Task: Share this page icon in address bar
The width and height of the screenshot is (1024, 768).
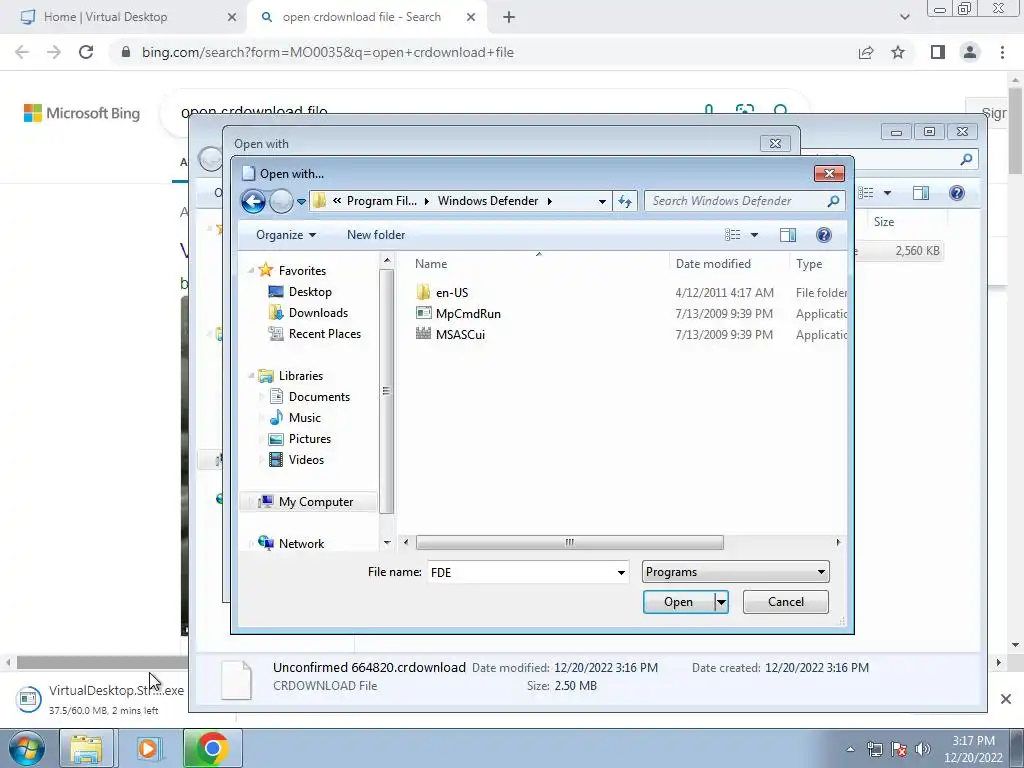Action: point(866,52)
